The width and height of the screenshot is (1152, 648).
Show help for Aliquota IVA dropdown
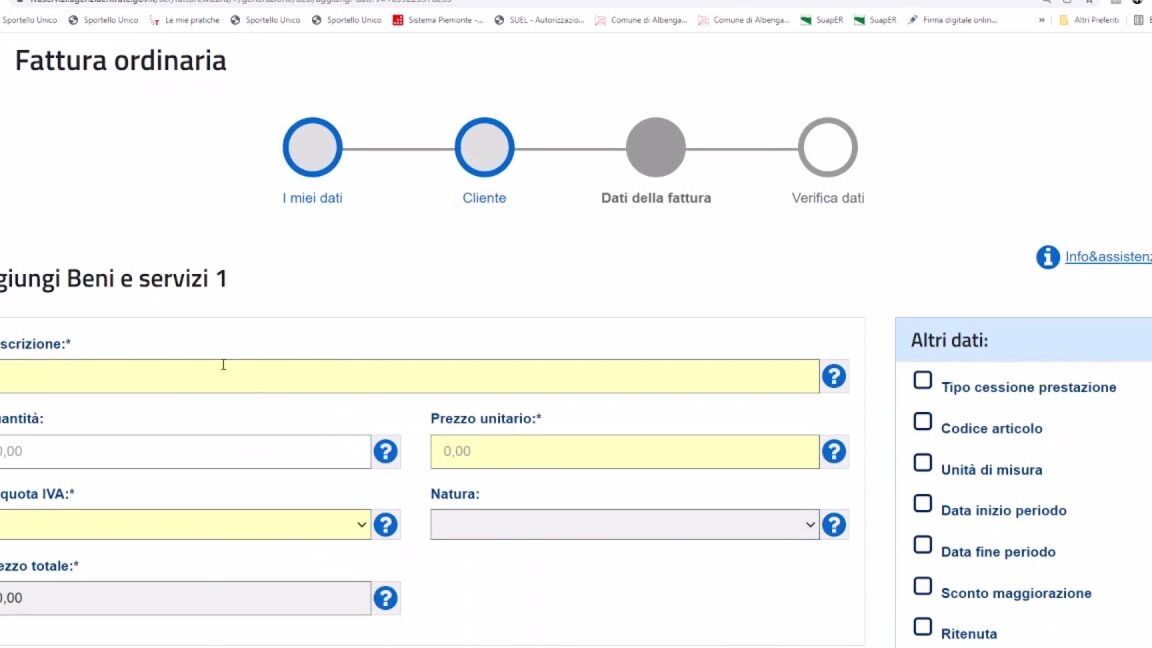click(x=386, y=525)
